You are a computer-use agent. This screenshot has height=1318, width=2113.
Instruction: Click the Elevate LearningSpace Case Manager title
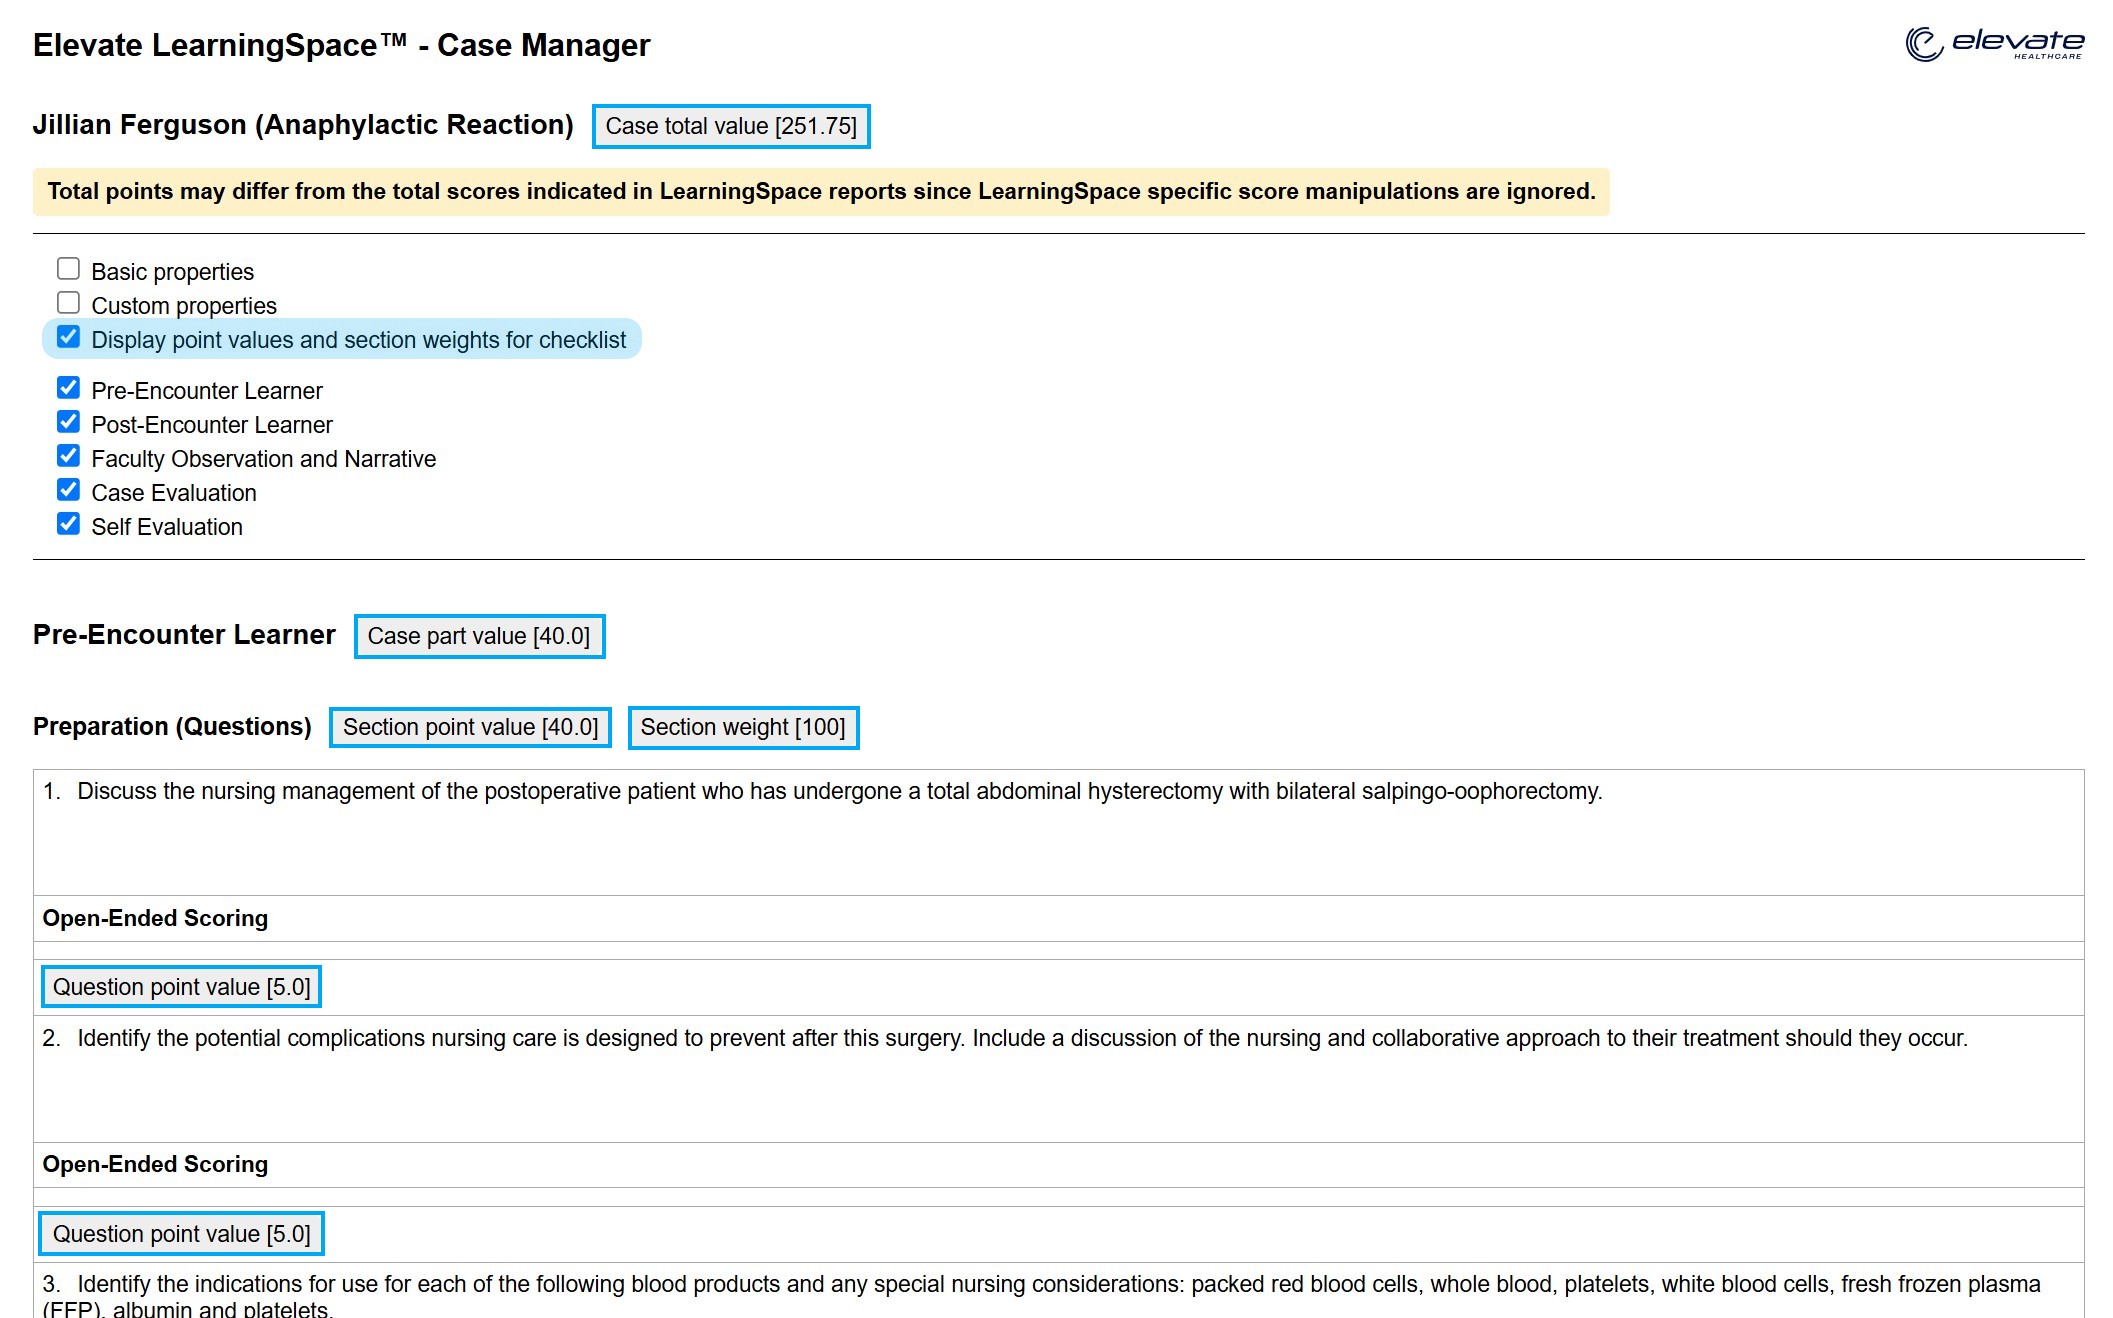point(341,45)
